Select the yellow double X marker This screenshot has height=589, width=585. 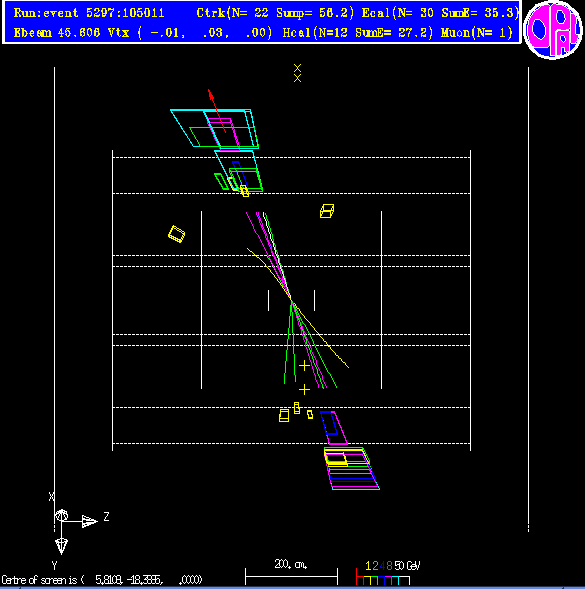click(297, 73)
